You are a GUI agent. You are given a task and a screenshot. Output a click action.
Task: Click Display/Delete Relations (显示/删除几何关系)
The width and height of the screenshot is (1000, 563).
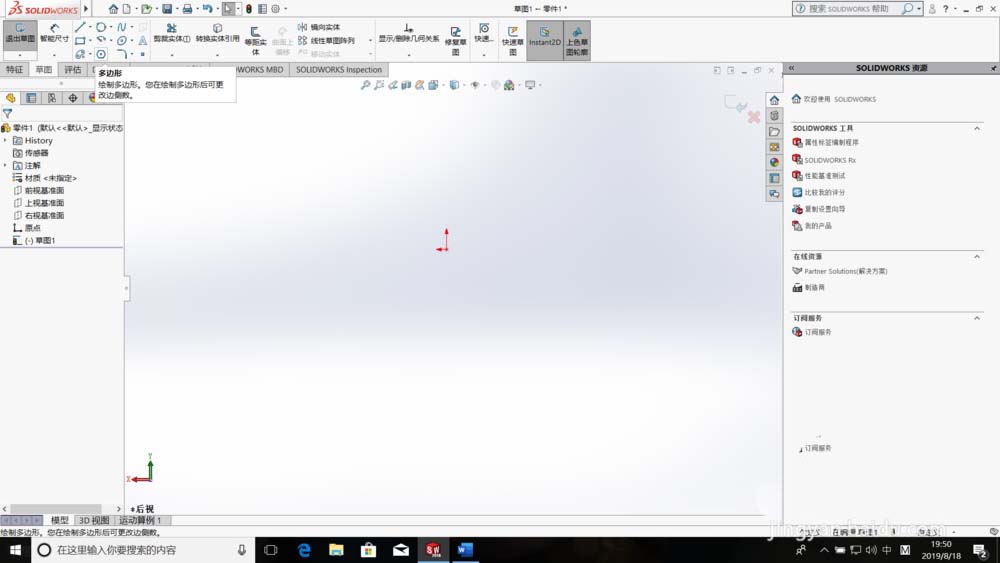[409, 34]
